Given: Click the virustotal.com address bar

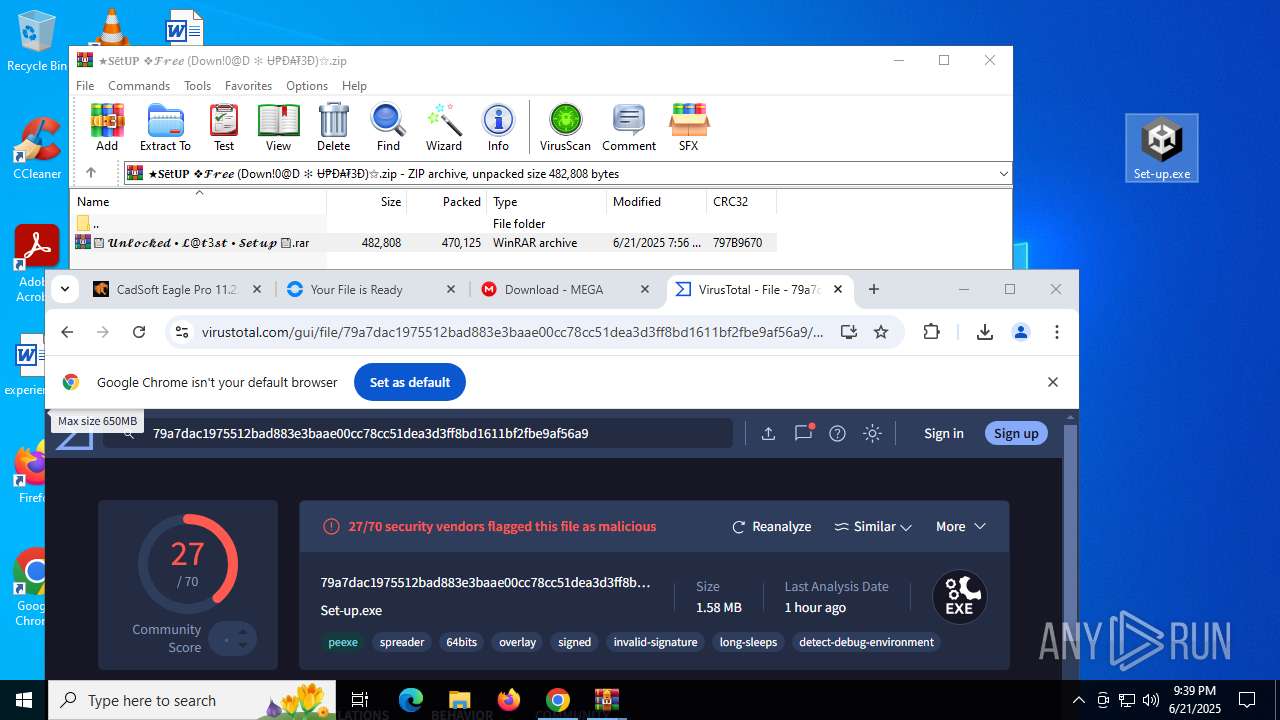Looking at the screenshot, I should (x=512, y=332).
